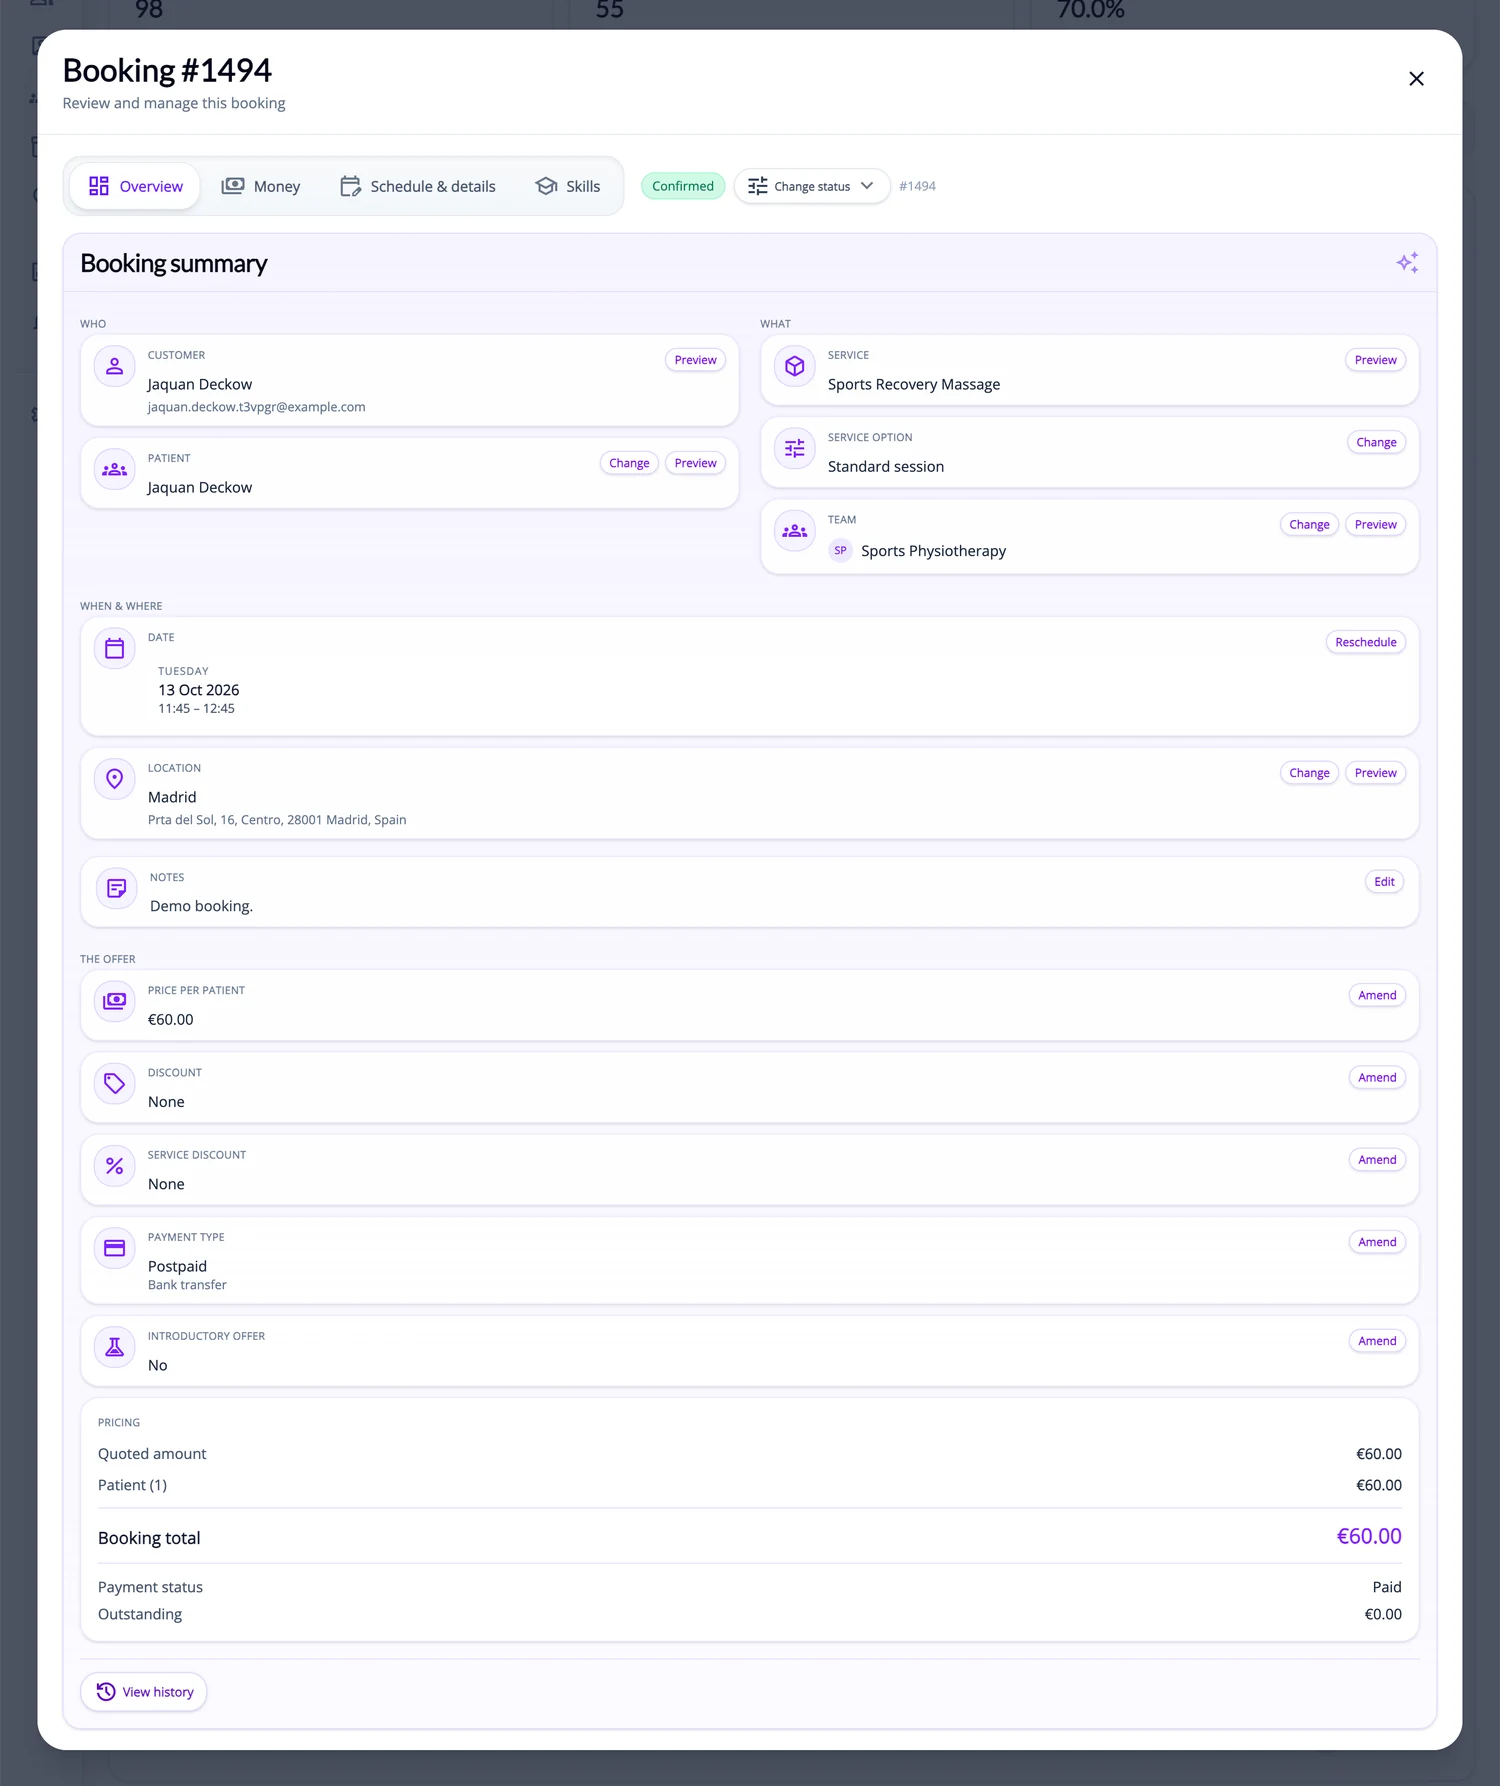Image resolution: width=1500 pixels, height=1786 pixels.
Task: Preview the customer Jaquan Deckow
Action: pyautogui.click(x=696, y=360)
